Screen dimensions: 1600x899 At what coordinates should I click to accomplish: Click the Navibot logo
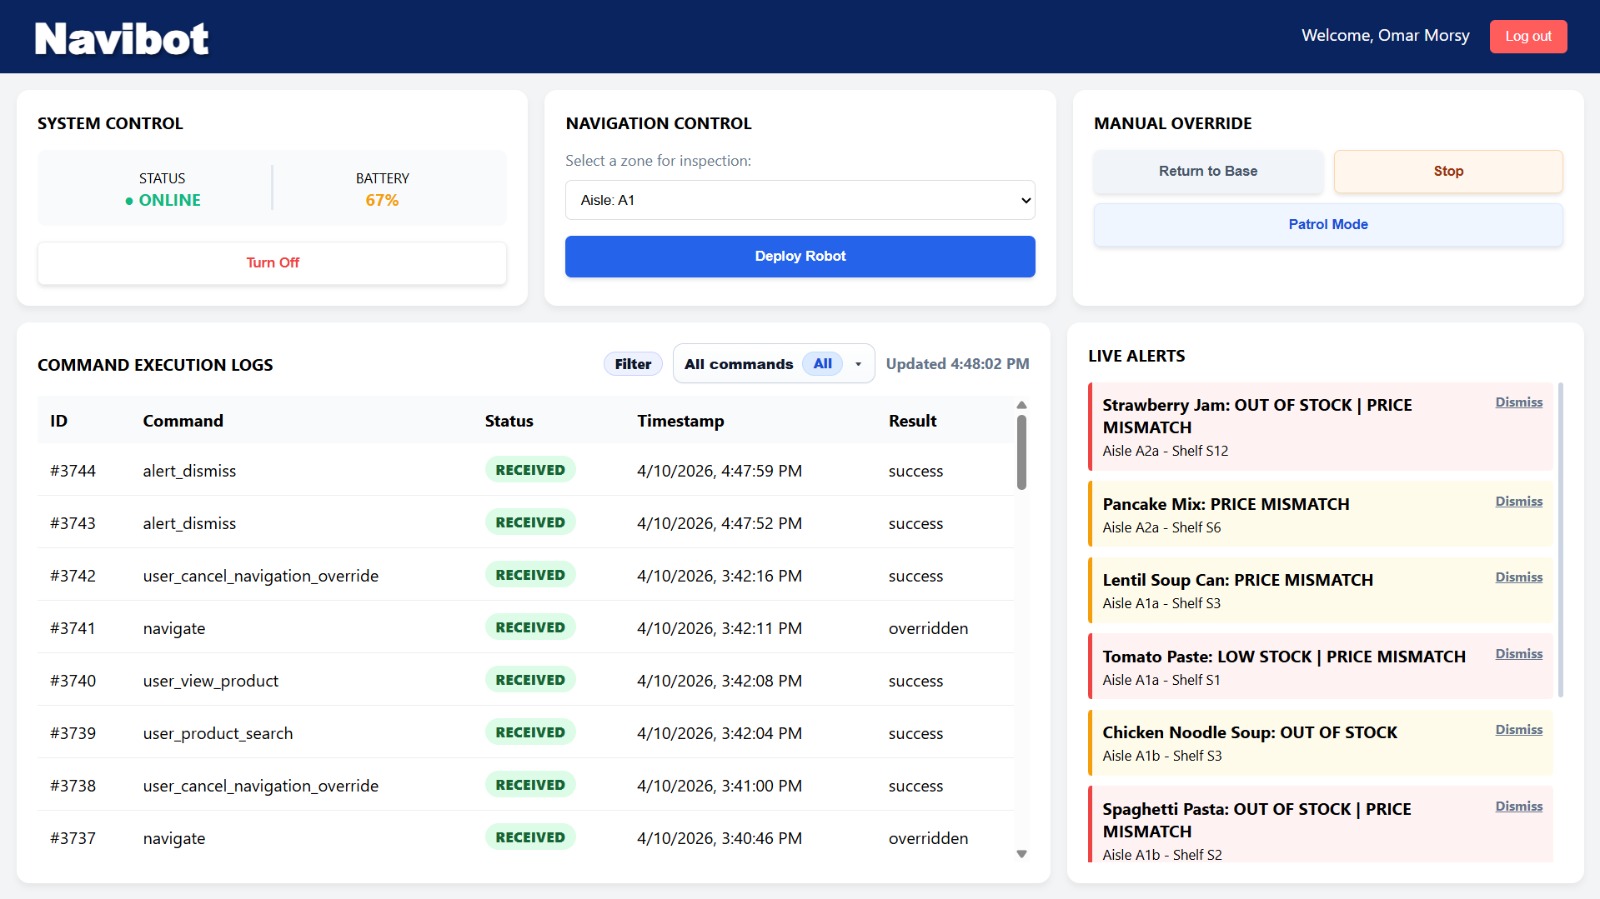[x=121, y=39]
